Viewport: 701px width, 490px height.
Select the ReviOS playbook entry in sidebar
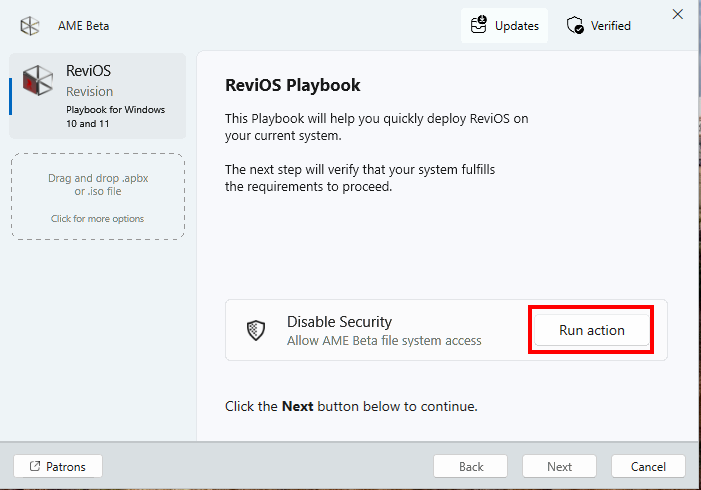click(97, 96)
